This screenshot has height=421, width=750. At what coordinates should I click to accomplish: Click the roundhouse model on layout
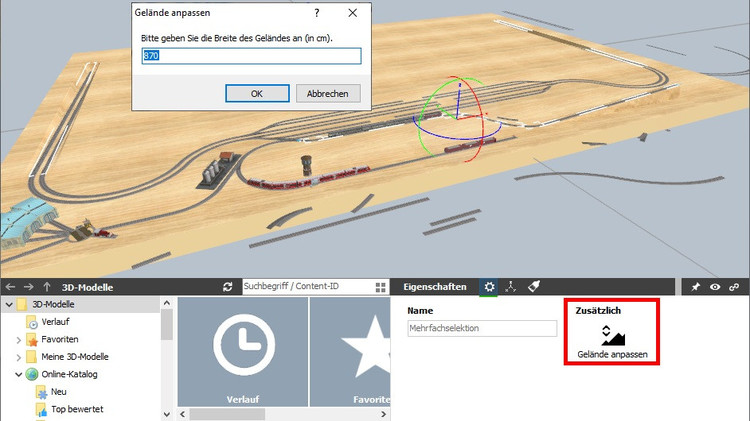coord(26,222)
